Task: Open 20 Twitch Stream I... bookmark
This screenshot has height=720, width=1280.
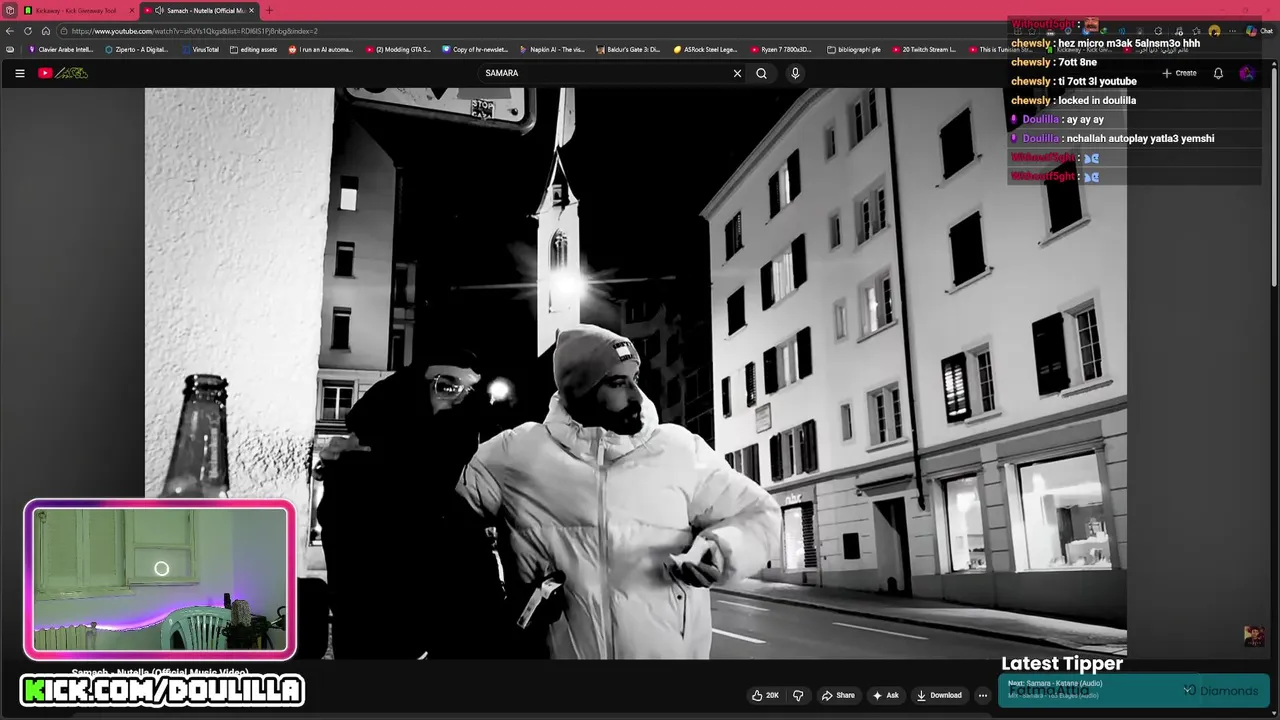Action: pyautogui.click(x=924, y=49)
